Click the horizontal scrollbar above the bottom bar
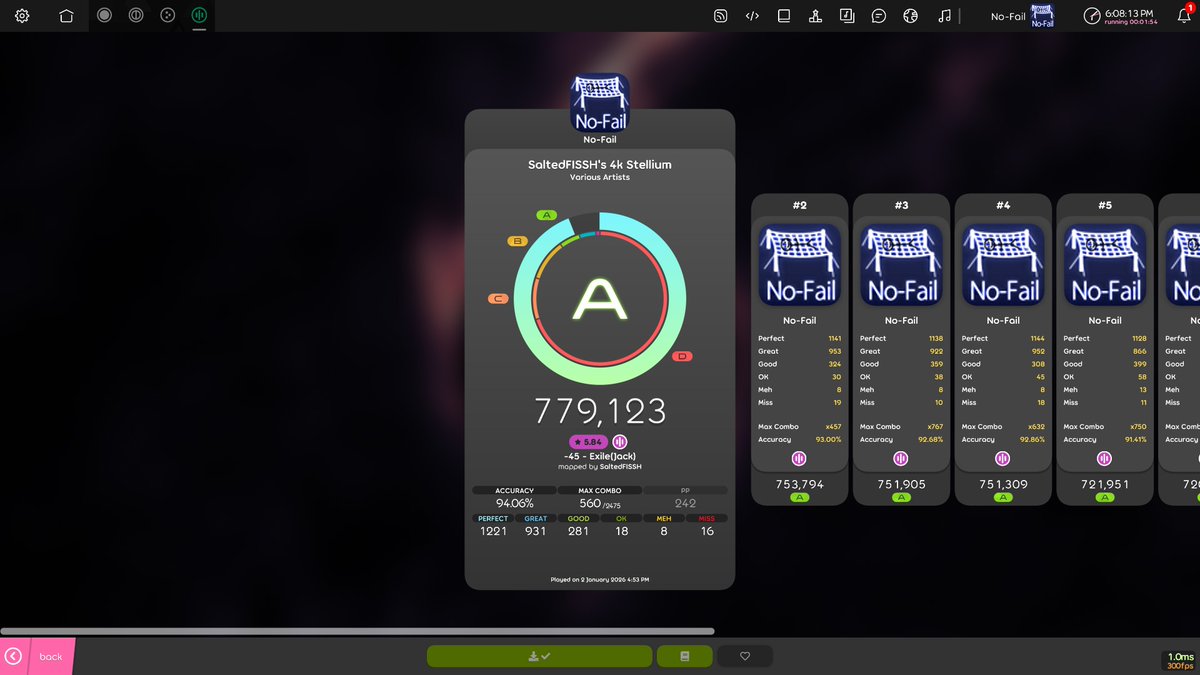1200x675 pixels. (357, 631)
